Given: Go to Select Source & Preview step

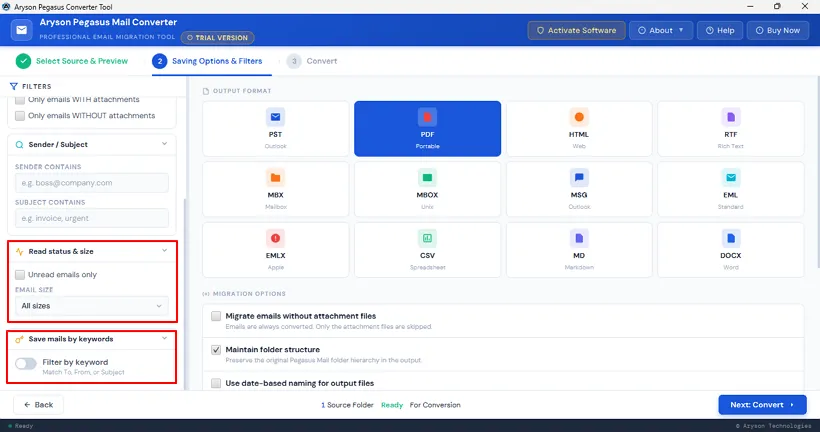Looking at the screenshot, I should coord(72,61).
